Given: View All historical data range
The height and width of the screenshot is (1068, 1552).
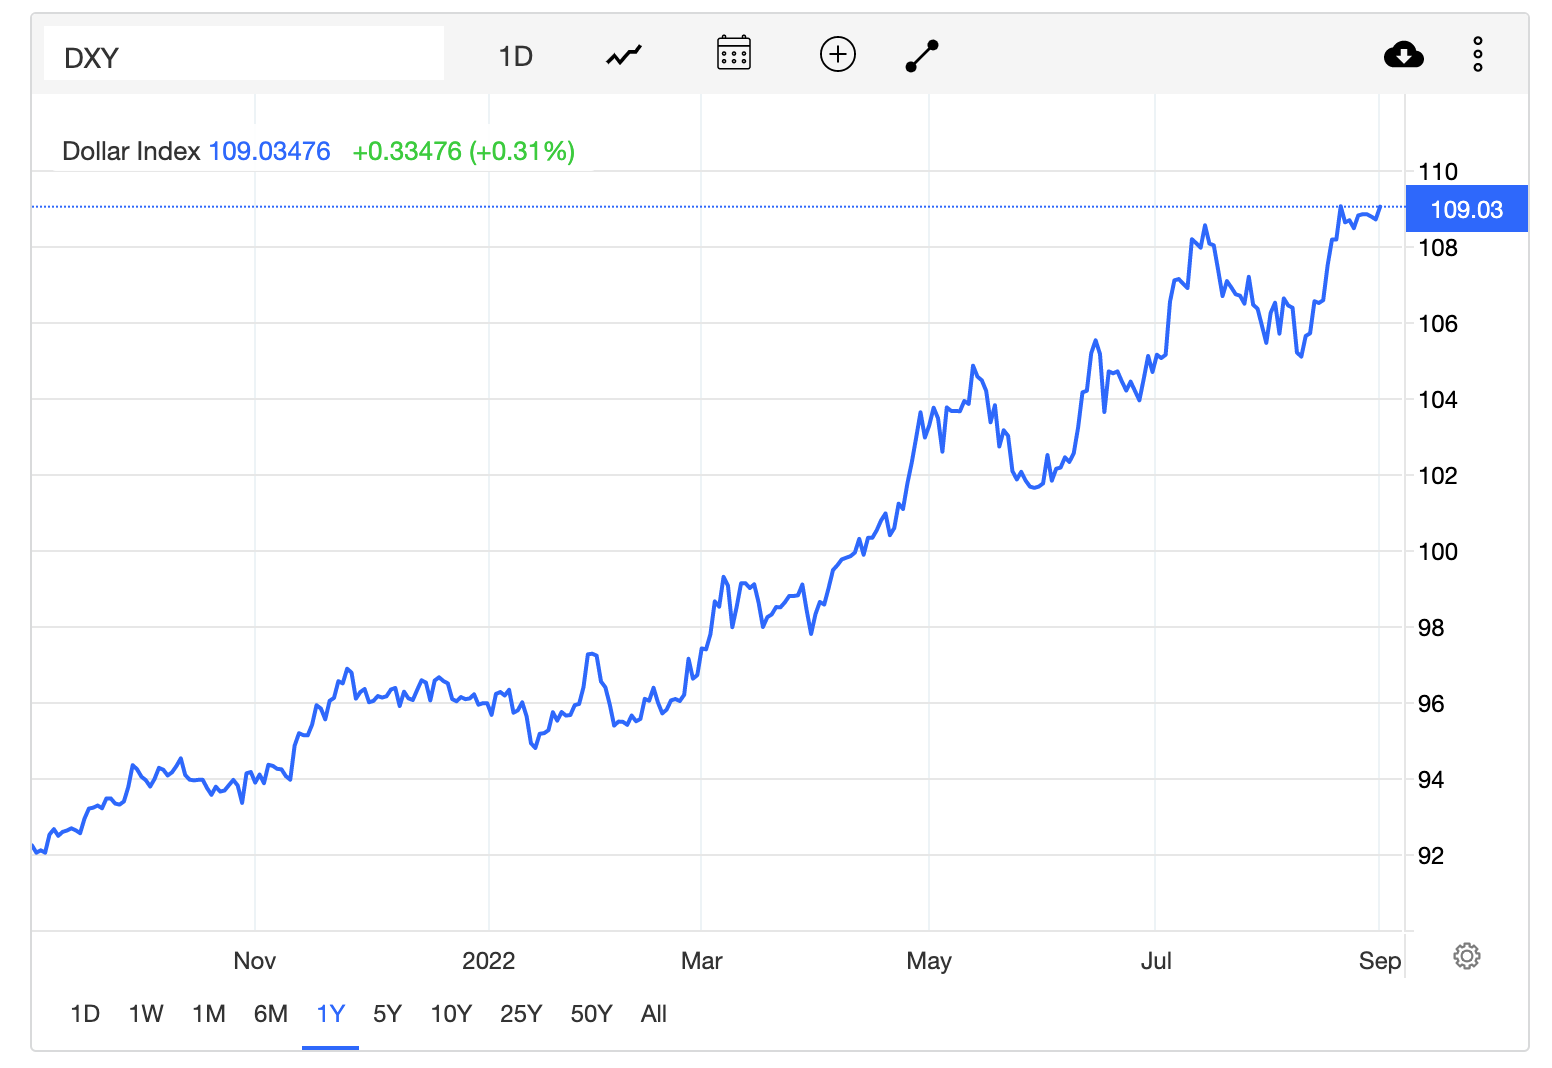Looking at the screenshot, I should pyautogui.click(x=654, y=1014).
